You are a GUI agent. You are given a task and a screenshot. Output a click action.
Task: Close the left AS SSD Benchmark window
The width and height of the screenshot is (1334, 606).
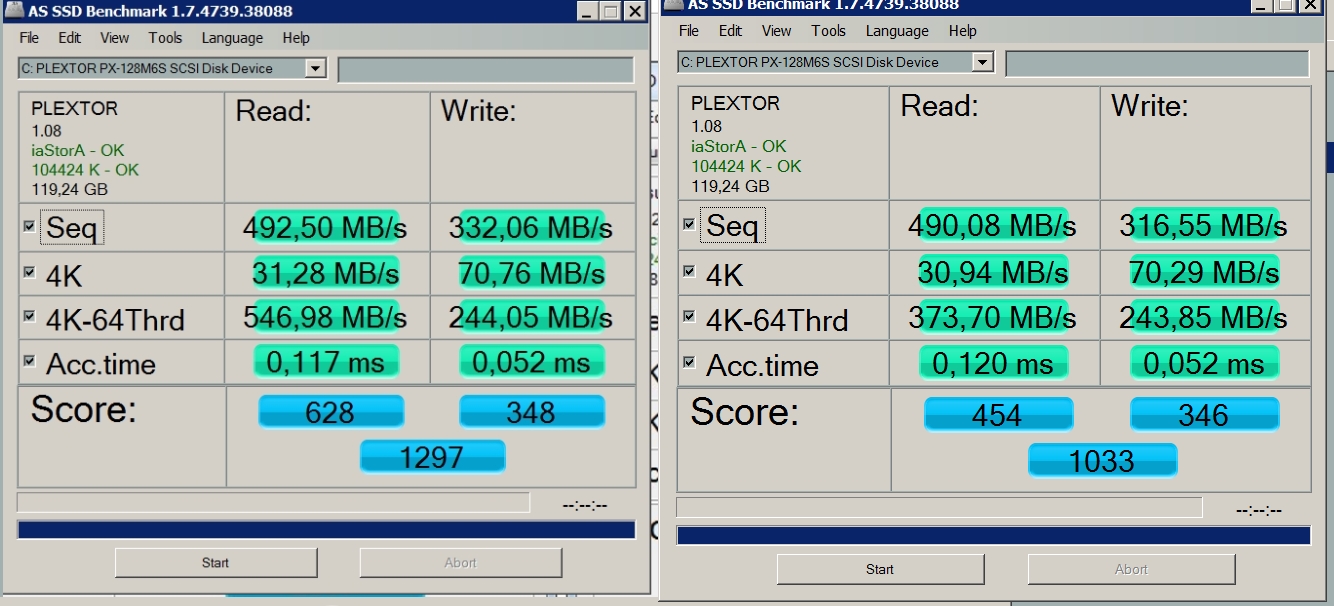pos(634,11)
